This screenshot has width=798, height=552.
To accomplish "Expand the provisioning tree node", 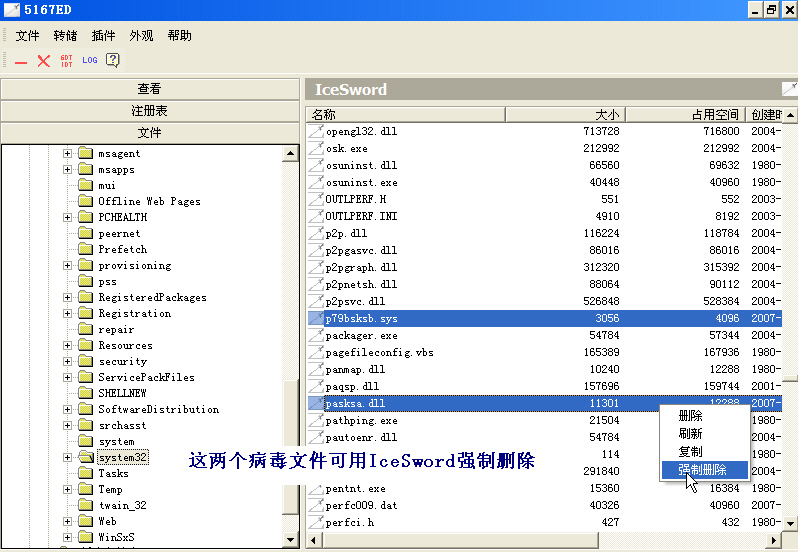I will pos(67,265).
